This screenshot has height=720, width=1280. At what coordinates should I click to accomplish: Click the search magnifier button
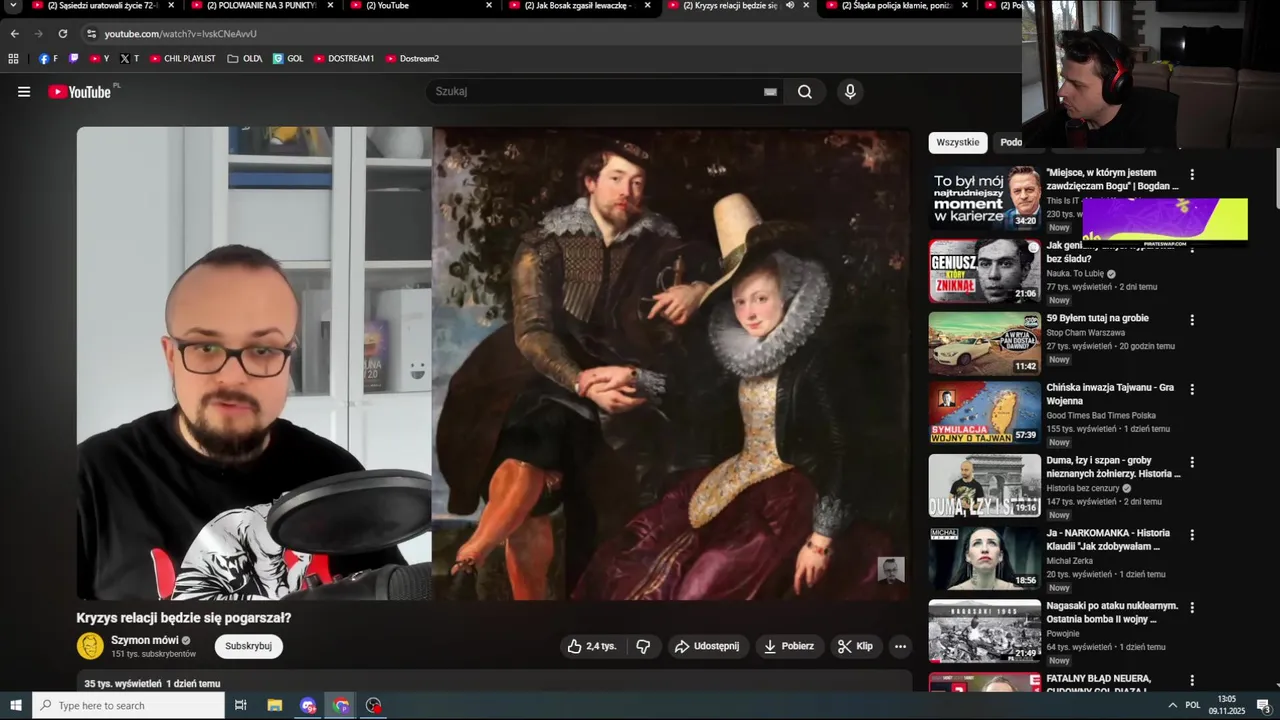click(805, 92)
